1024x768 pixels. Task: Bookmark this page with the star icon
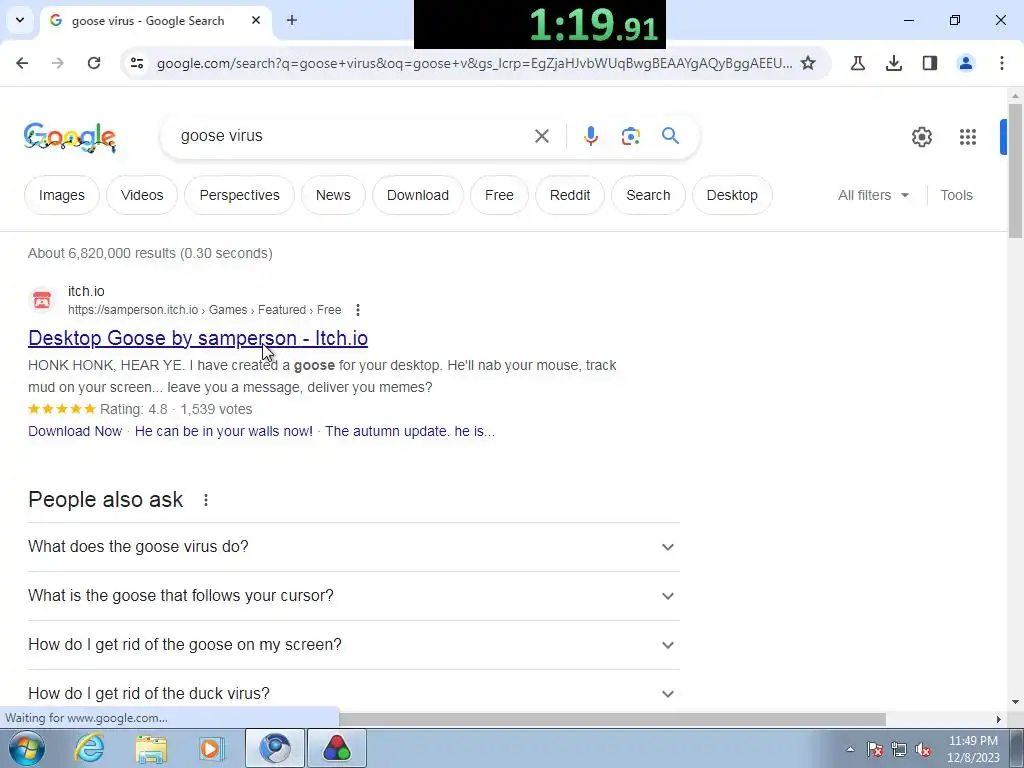click(808, 63)
